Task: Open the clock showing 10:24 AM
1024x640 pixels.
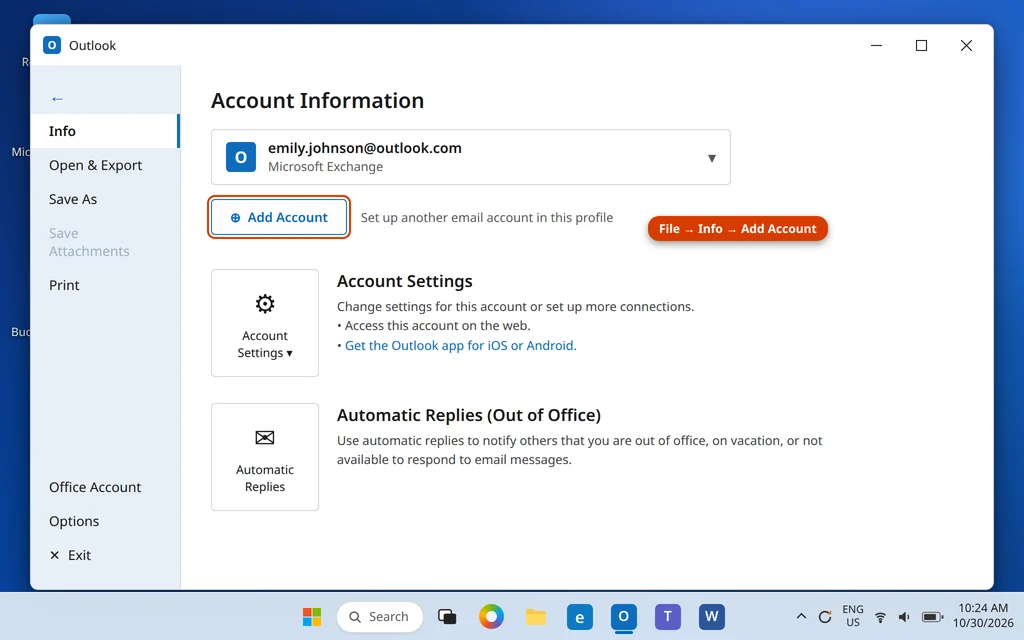Action: 984,616
